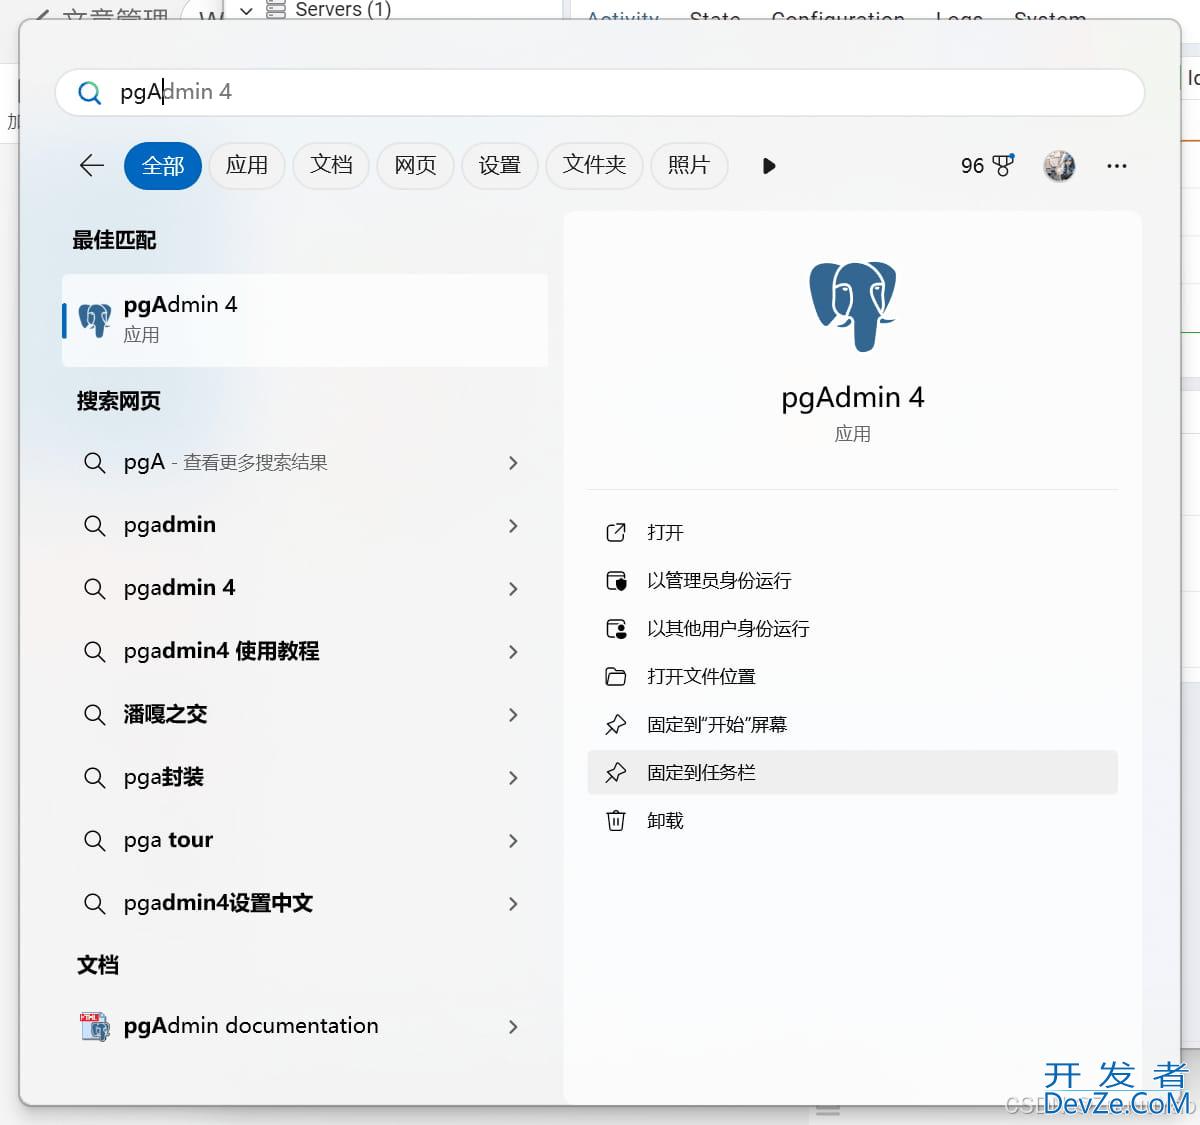Choose 以管理员身份运行 action
1200x1125 pixels.
click(852, 580)
